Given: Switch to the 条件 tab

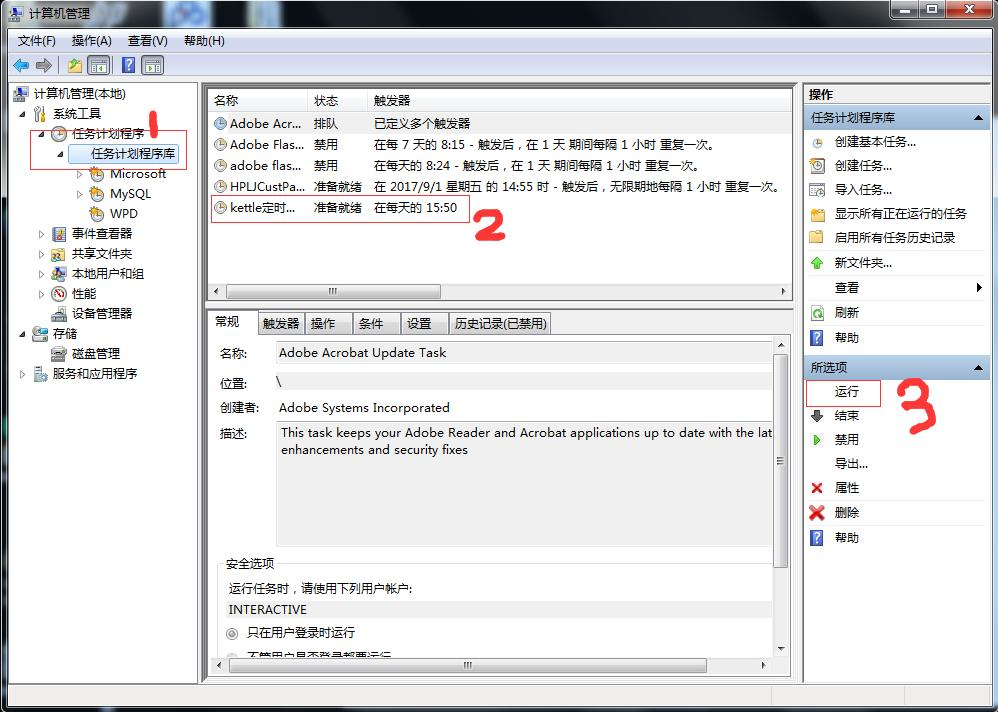Looking at the screenshot, I should coord(376,324).
